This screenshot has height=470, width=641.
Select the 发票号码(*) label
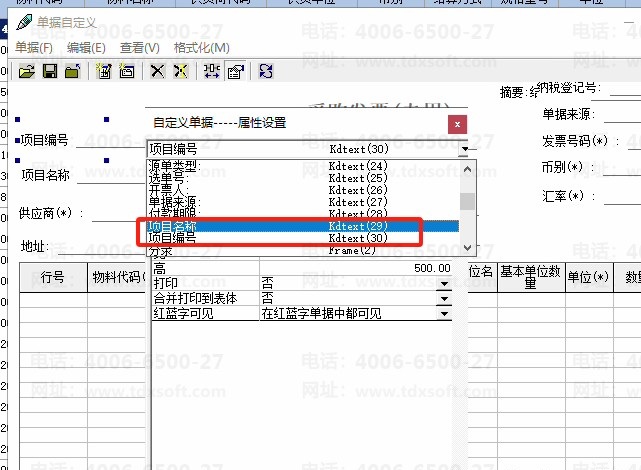(580, 141)
